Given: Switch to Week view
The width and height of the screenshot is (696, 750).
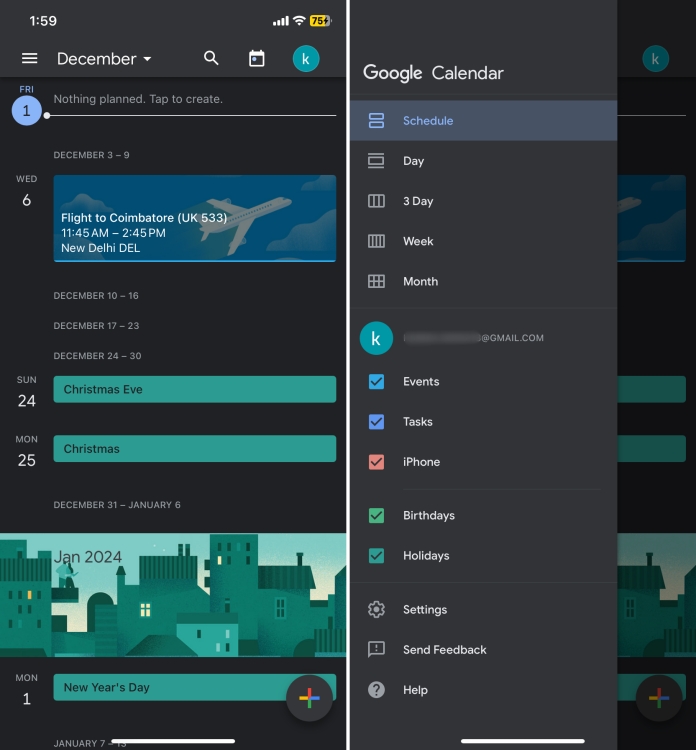Looking at the screenshot, I should point(484,241).
